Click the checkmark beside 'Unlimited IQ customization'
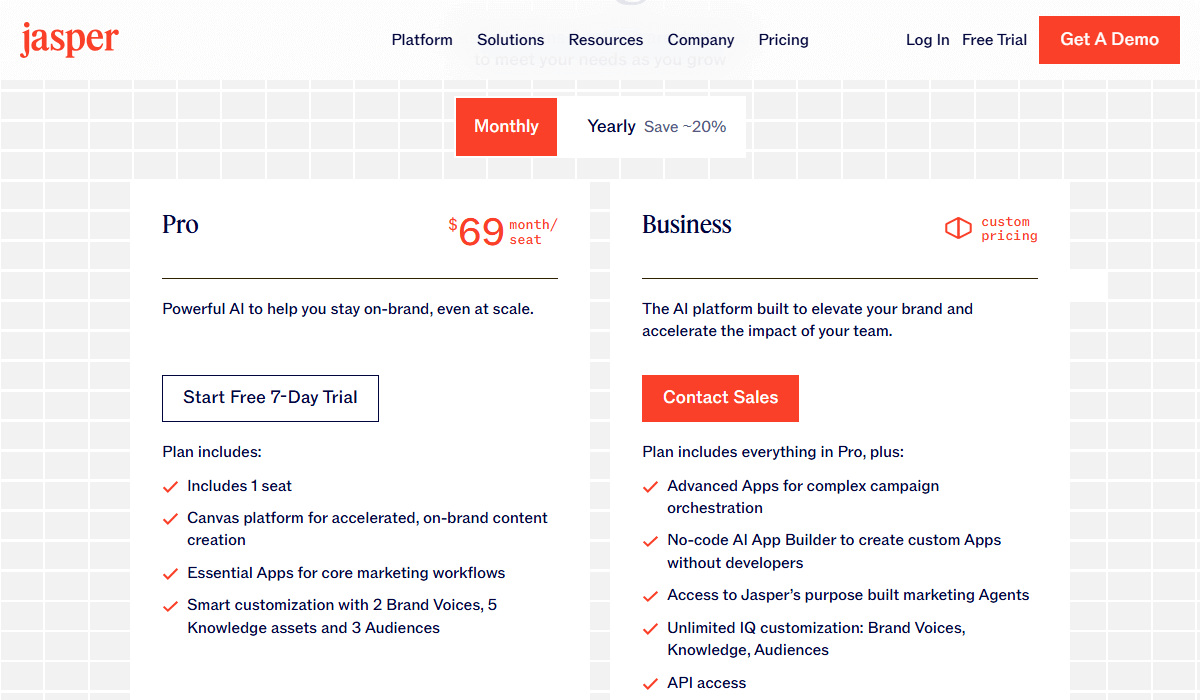 [x=650, y=629]
